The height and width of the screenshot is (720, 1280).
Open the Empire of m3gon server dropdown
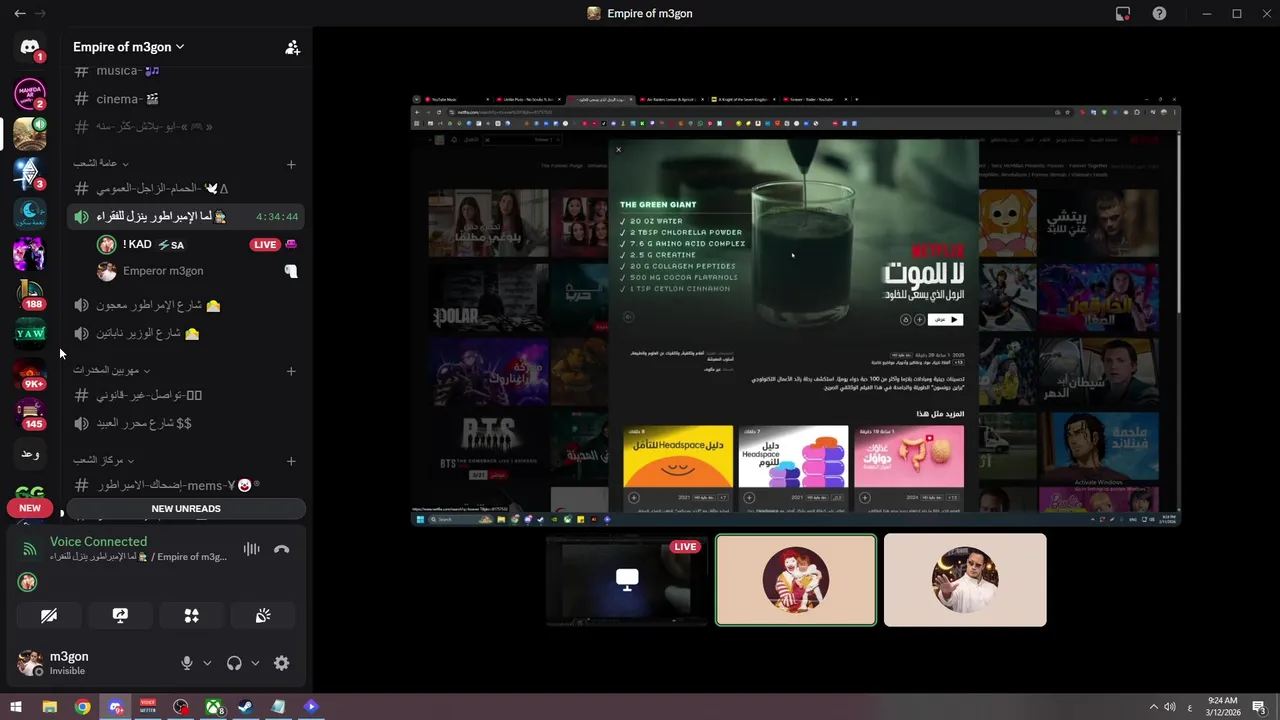point(129,47)
